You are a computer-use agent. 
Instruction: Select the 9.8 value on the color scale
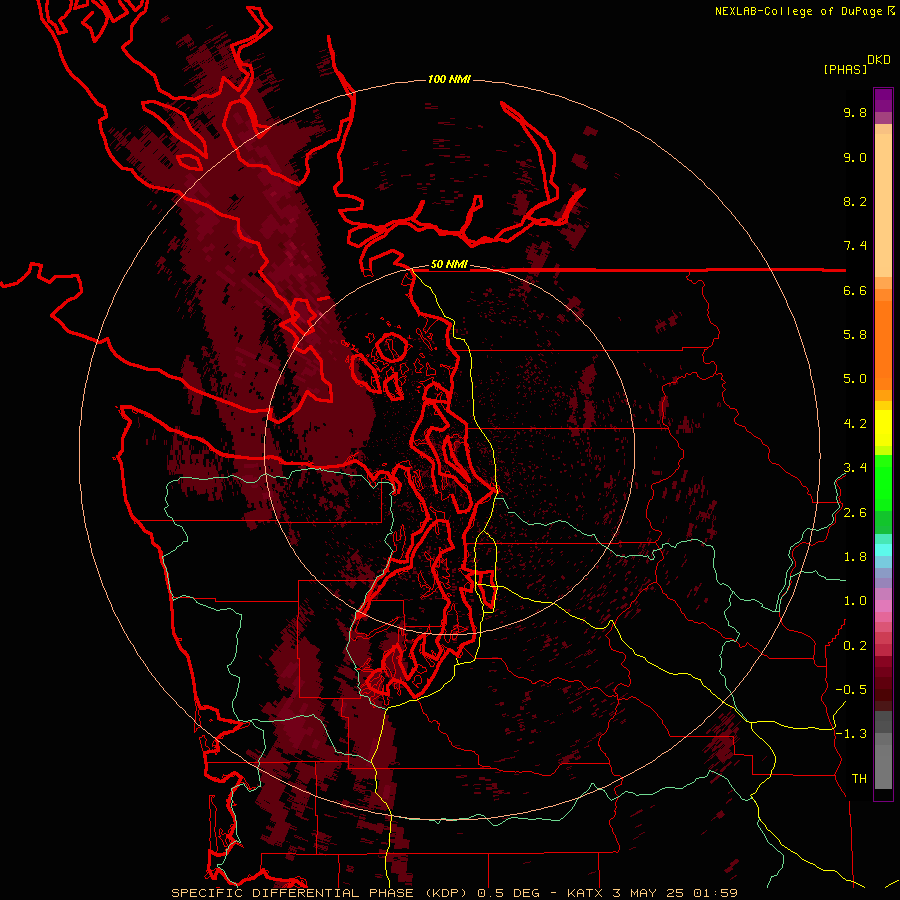[x=855, y=112]
